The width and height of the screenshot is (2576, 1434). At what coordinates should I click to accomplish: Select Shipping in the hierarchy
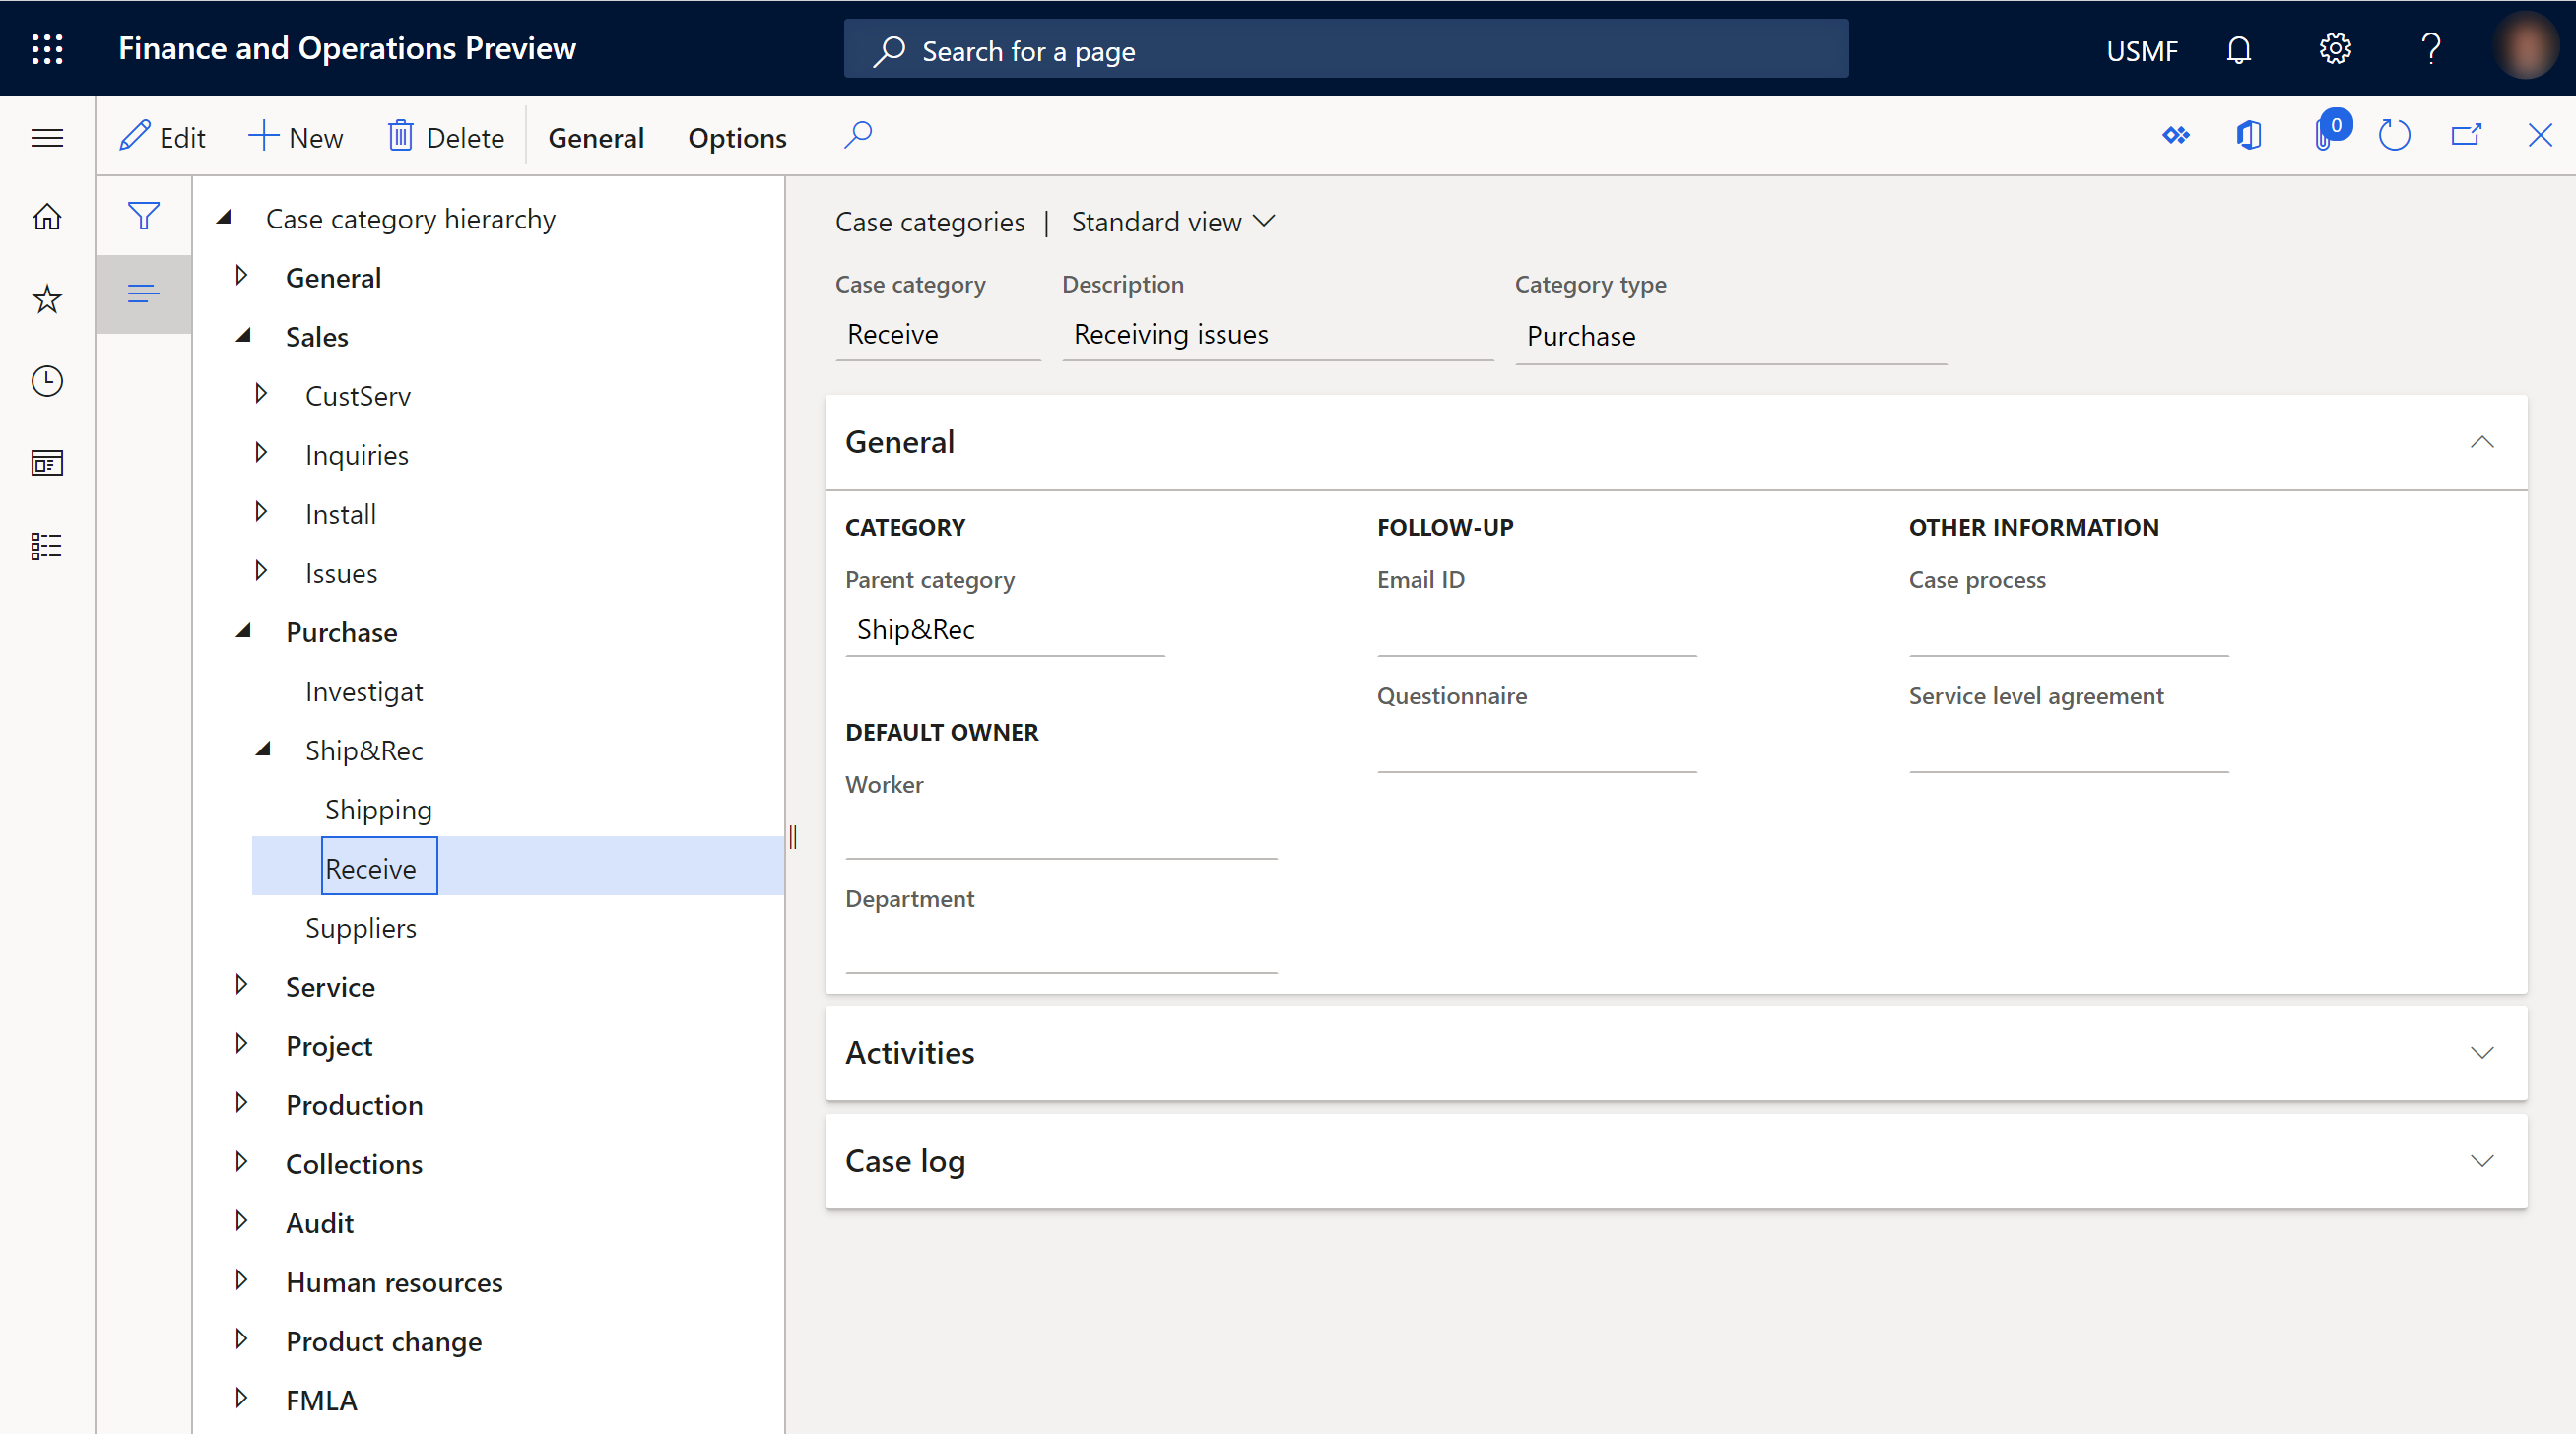pyautogui.click(x=378, y=809)
